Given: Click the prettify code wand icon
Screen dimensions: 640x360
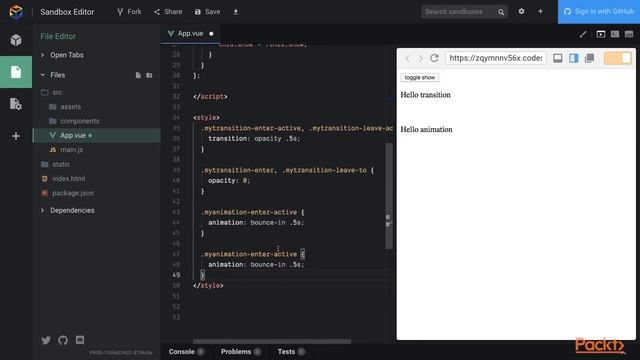Looking at the screenshot, I should (x=583, y=34).
